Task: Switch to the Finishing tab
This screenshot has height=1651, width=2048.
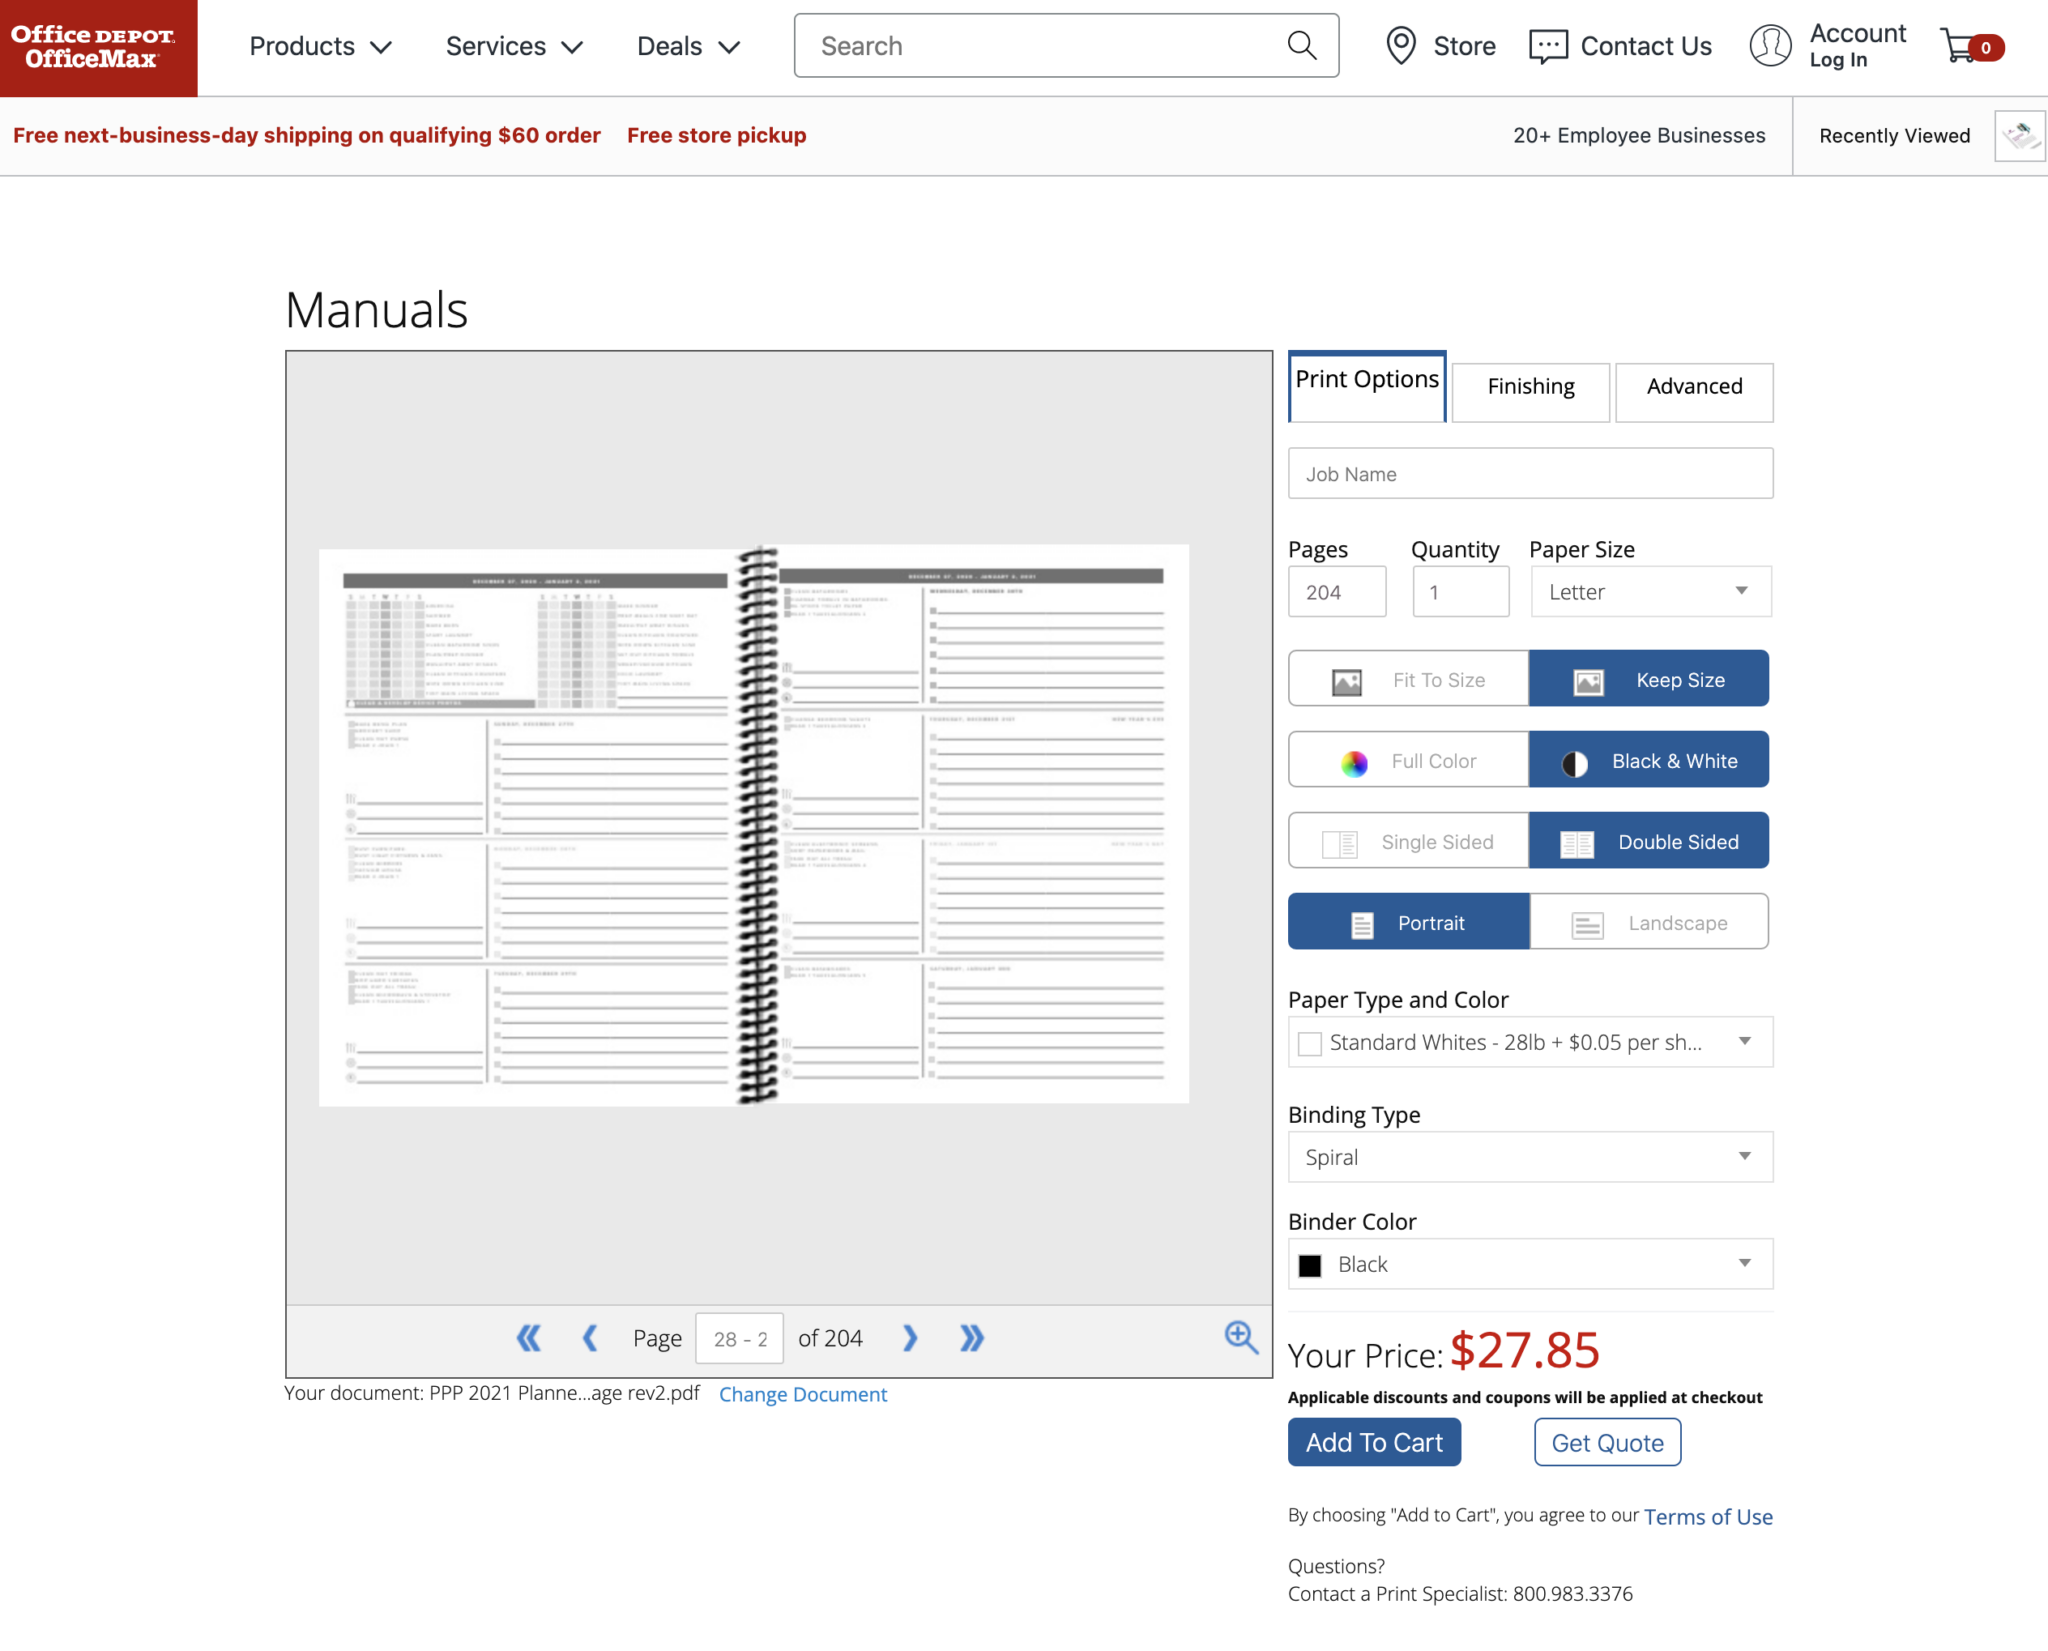Action: [1530, 392]
